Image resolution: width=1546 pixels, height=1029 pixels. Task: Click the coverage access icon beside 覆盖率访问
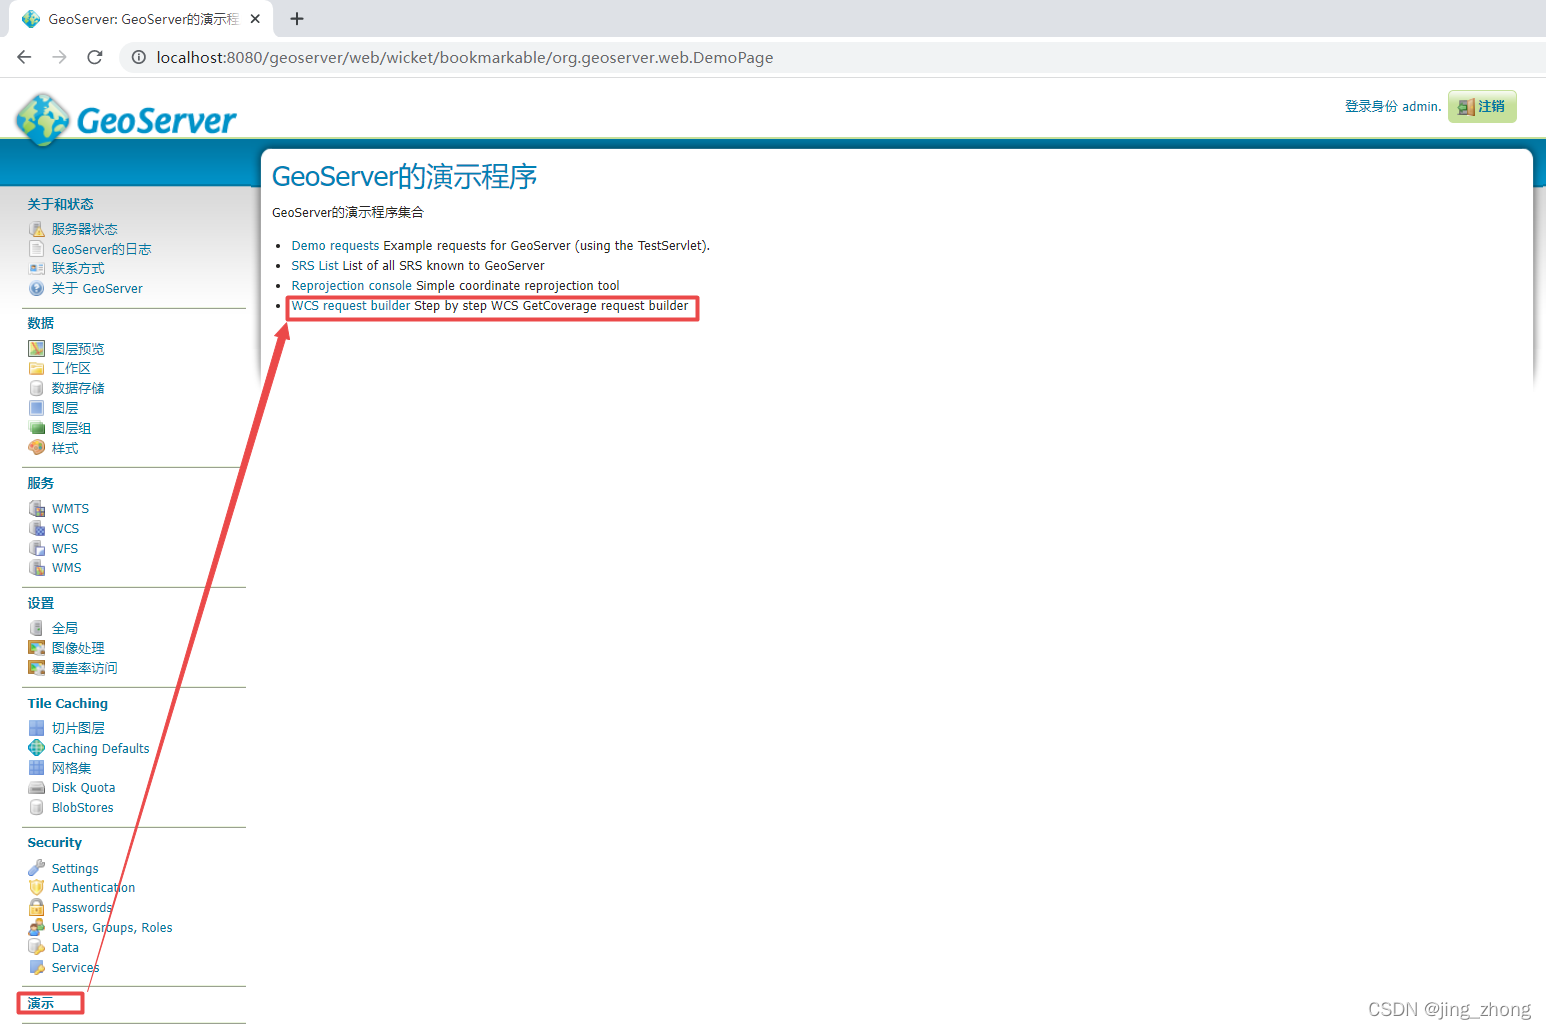tap(37, 667)
